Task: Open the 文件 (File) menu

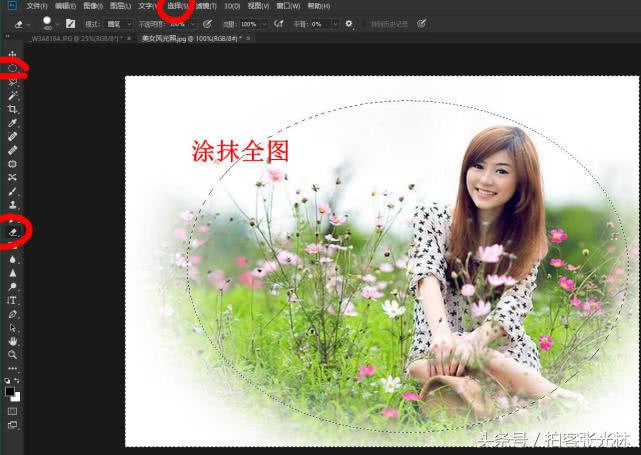Action: (37, 6)
